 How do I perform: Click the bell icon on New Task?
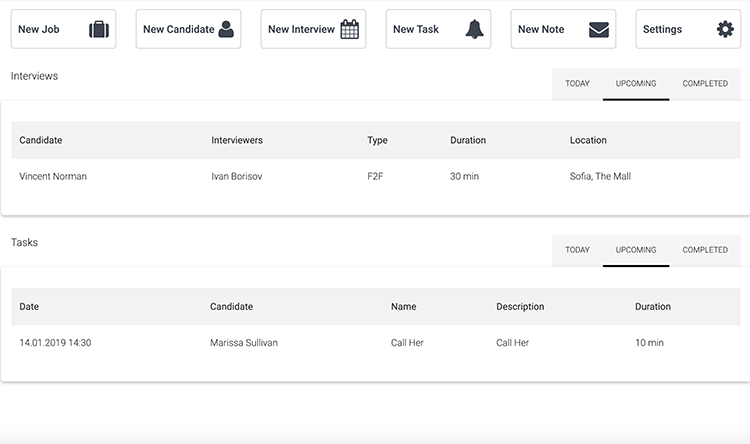coord(474,29)
